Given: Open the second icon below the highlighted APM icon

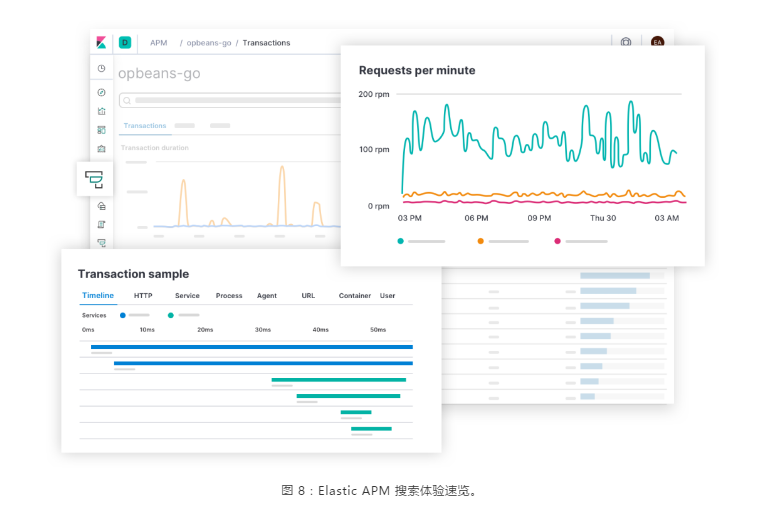Looking at the screenshot, I should coord(101,224).
